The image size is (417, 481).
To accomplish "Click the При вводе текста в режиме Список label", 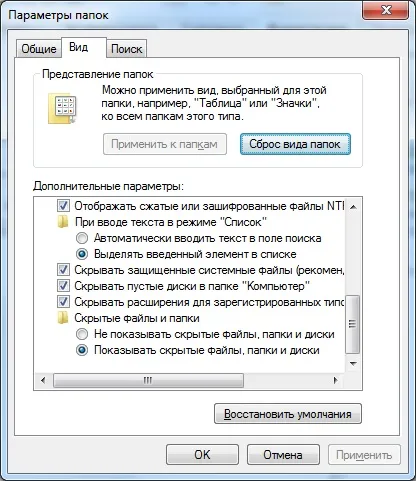I will [171, 222].
